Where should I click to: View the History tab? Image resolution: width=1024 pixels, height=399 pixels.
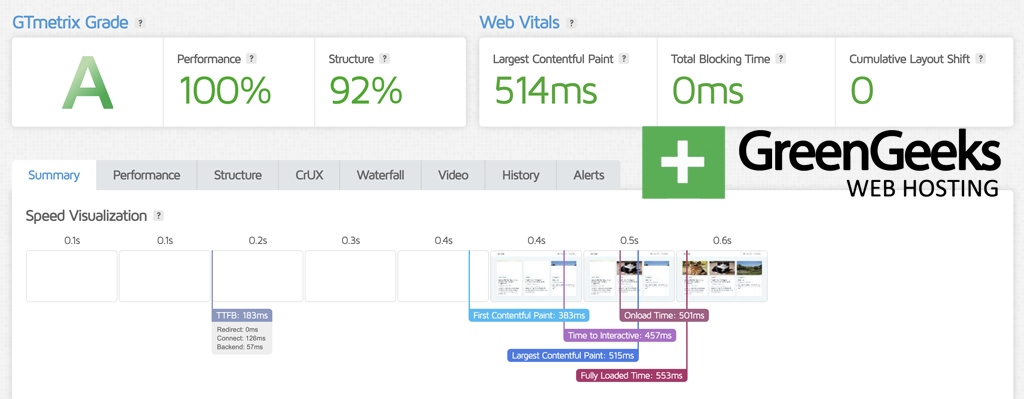[520, 175]
